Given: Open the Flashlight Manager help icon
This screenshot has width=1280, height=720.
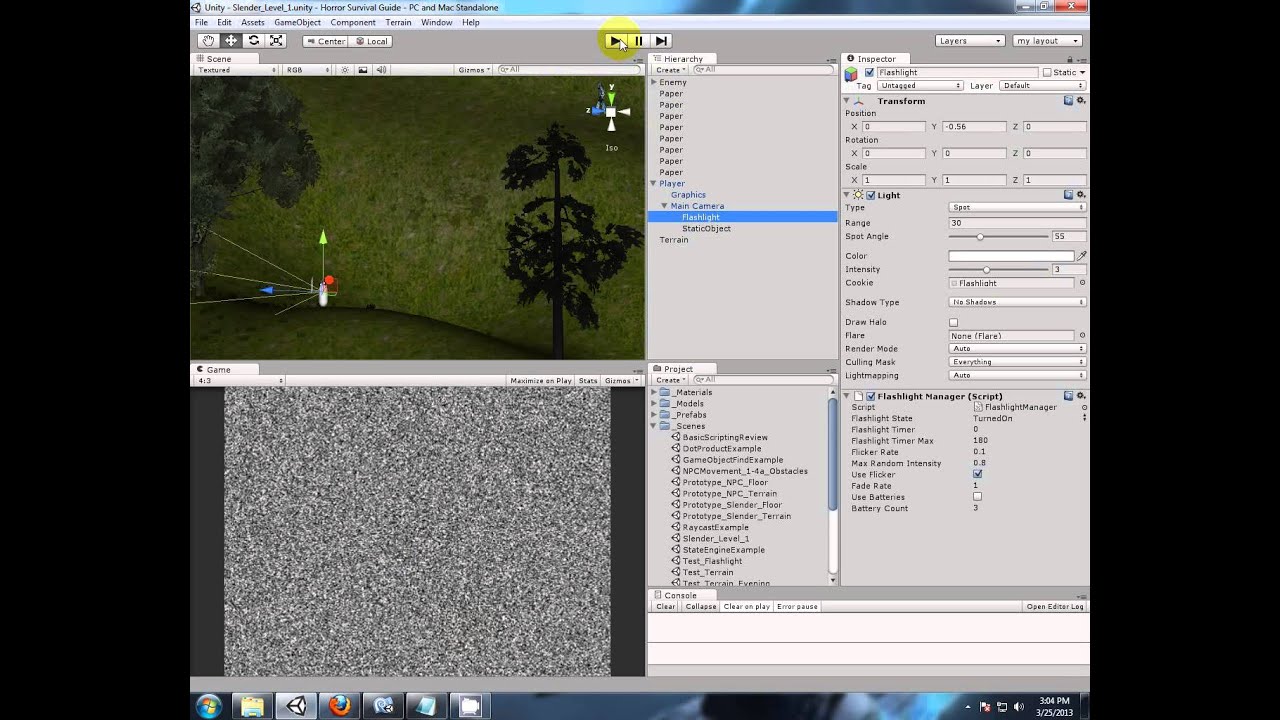Looking at the screenshot, I should click(x=1068, y=396).
